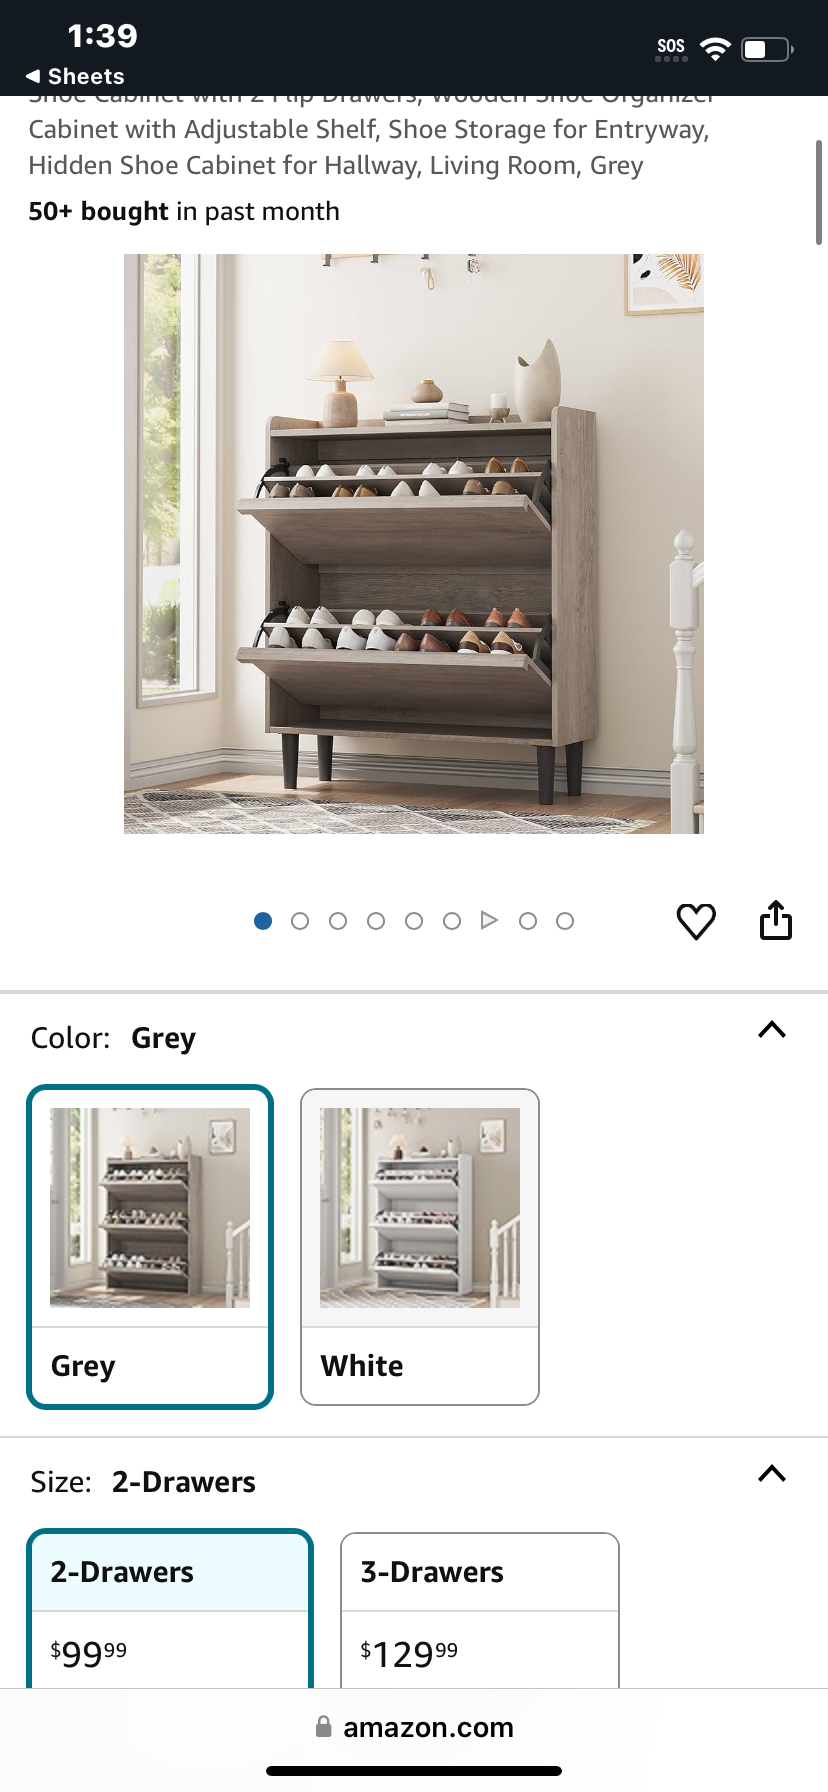Choose the 2-Drawers size at $99.99

[170, 1610]
